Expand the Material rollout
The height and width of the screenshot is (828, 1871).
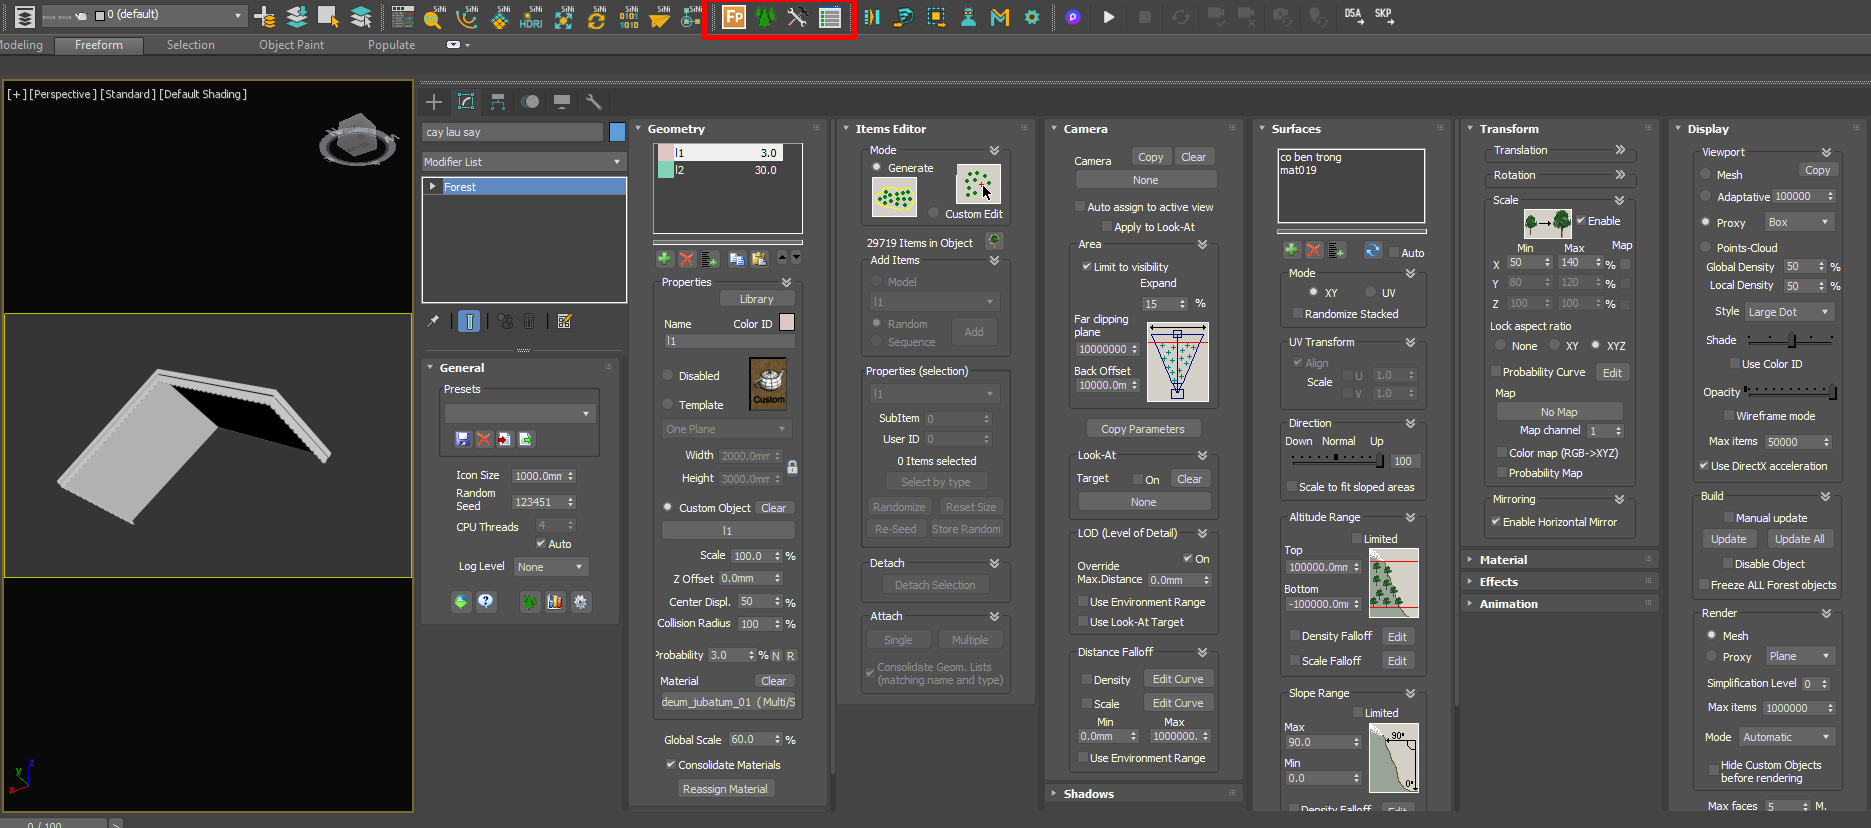[x=1503, y=560]
